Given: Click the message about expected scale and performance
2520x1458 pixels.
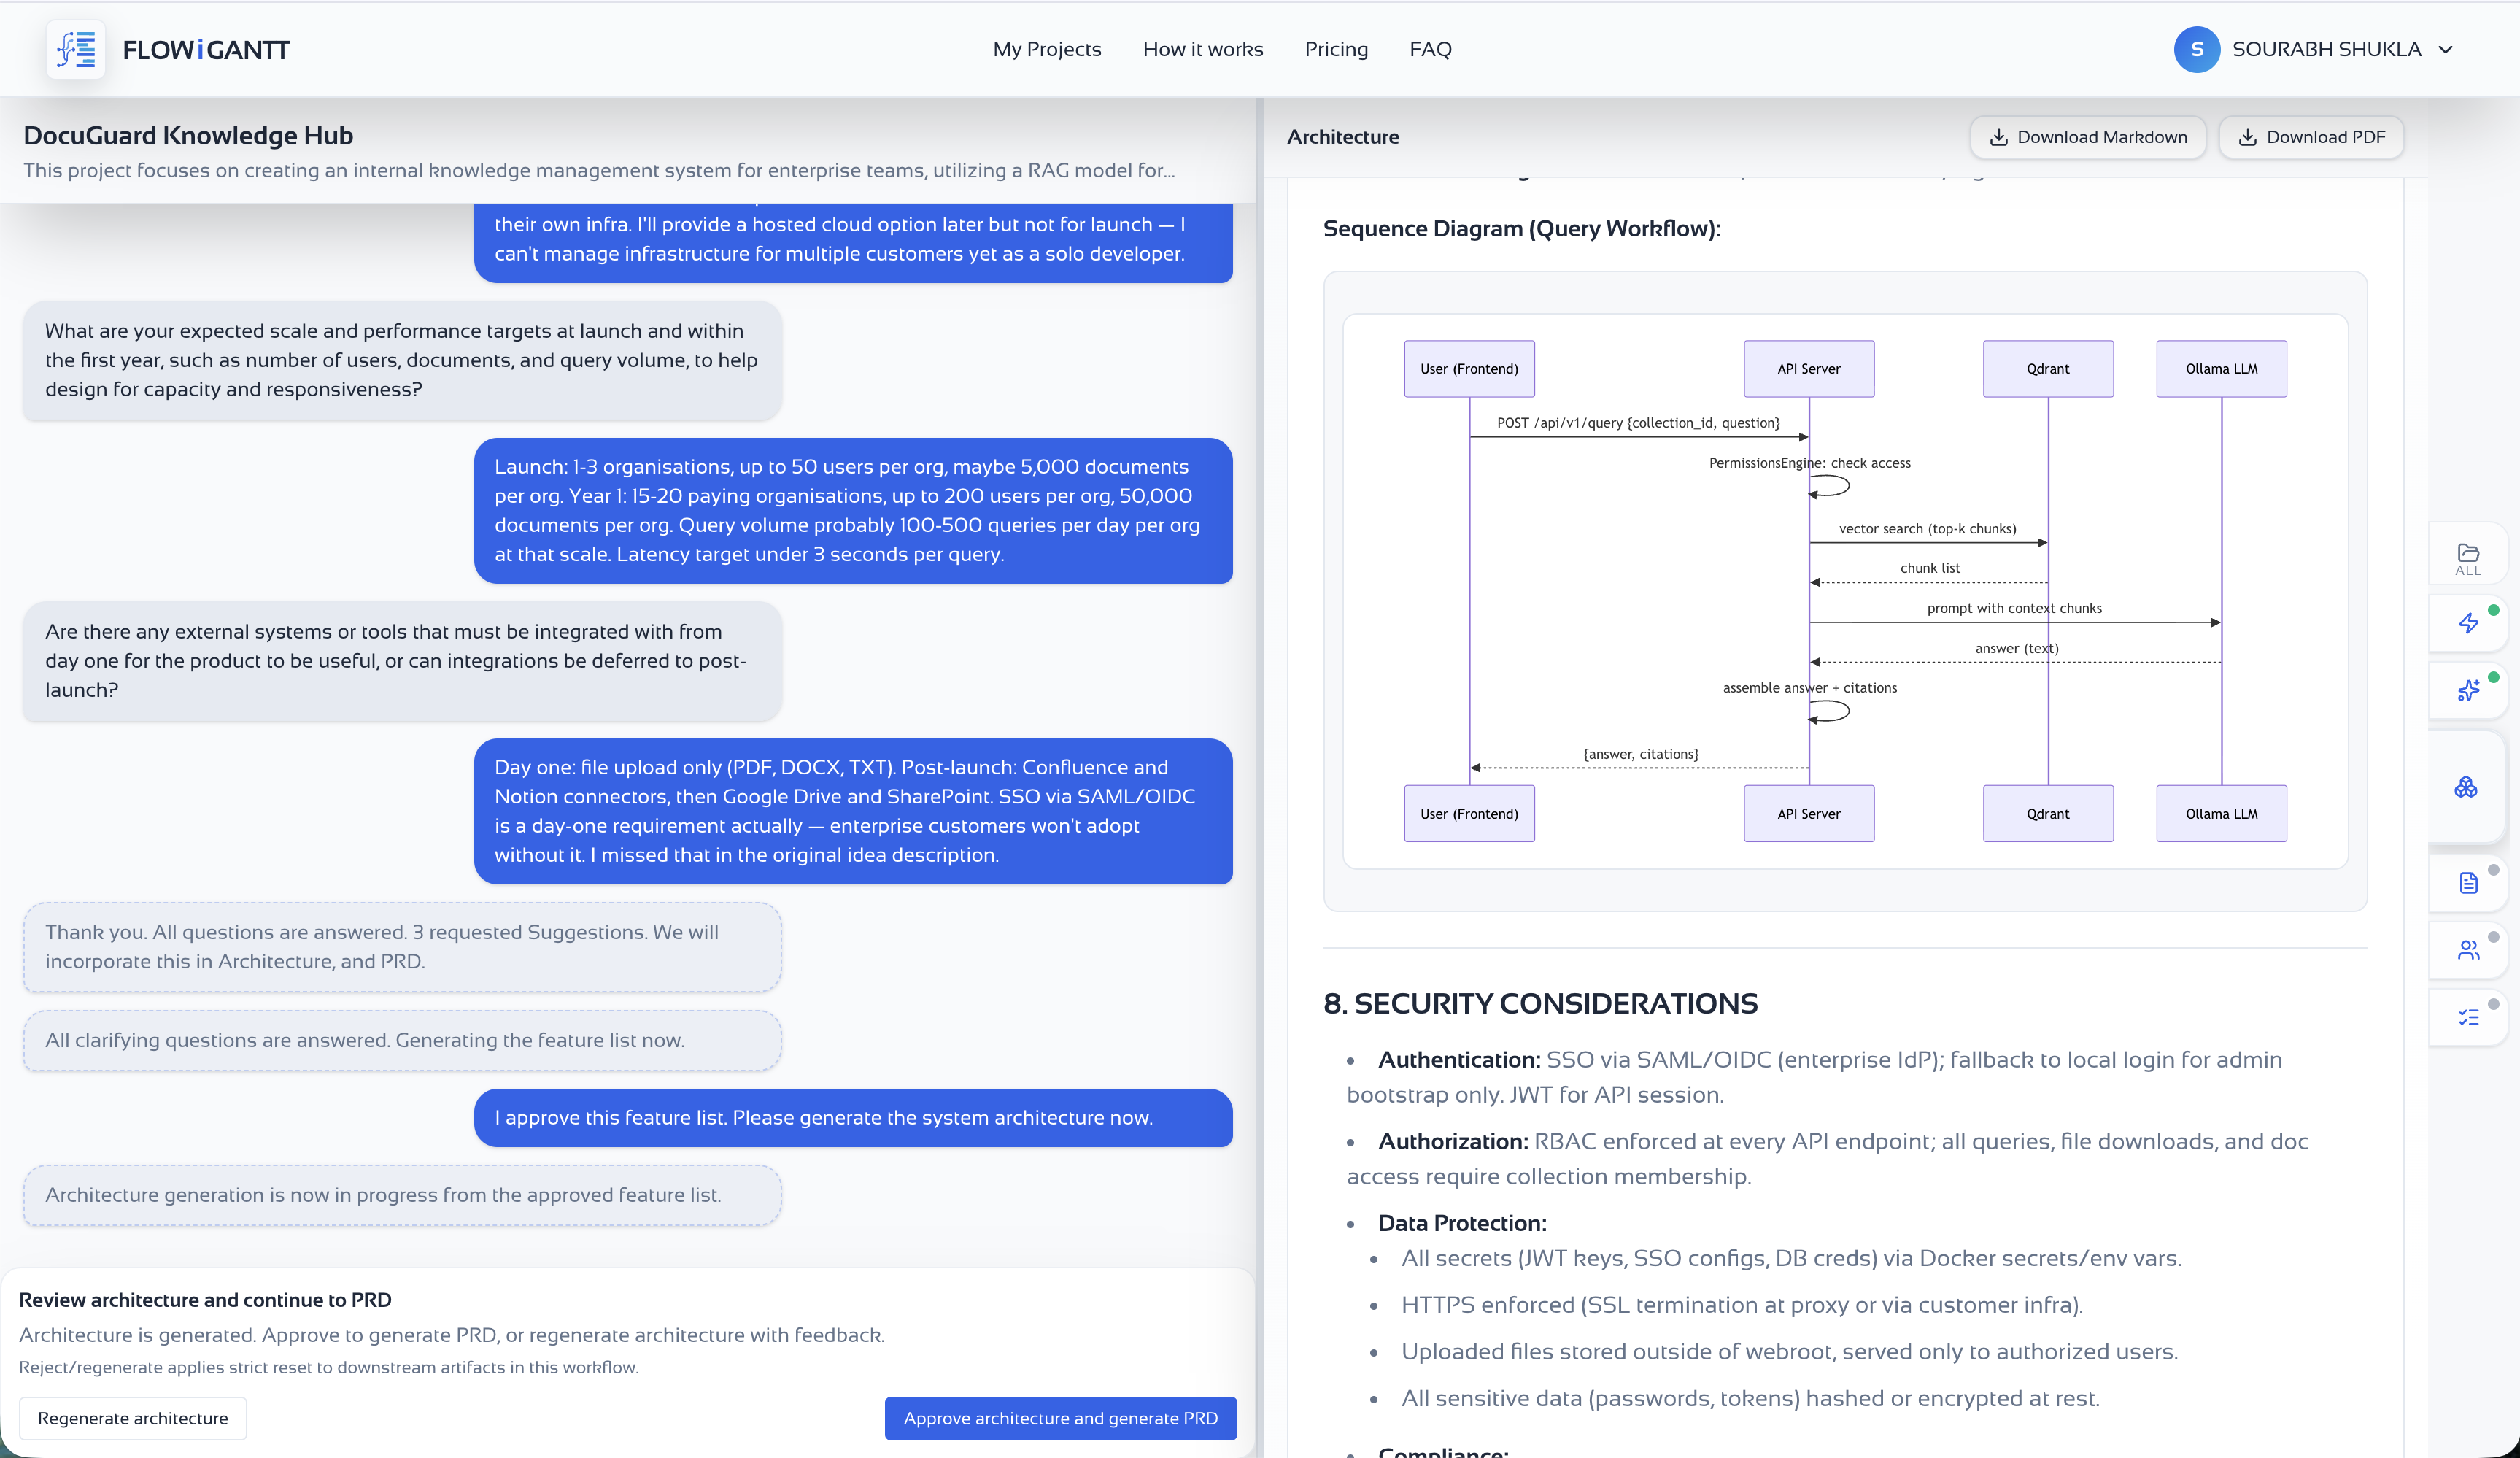Looking at the screenshot, I should (402, 360).
